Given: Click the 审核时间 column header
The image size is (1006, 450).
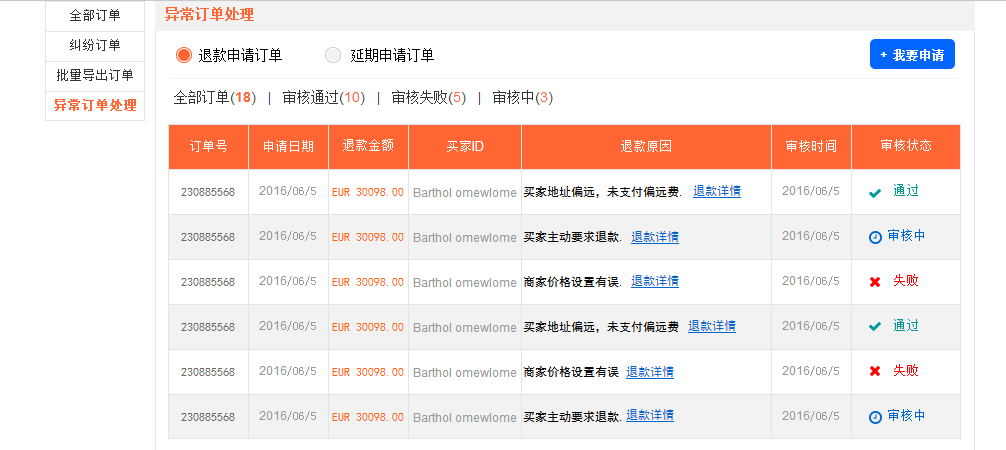Looking at the screenshot, I should pos(812,146).
